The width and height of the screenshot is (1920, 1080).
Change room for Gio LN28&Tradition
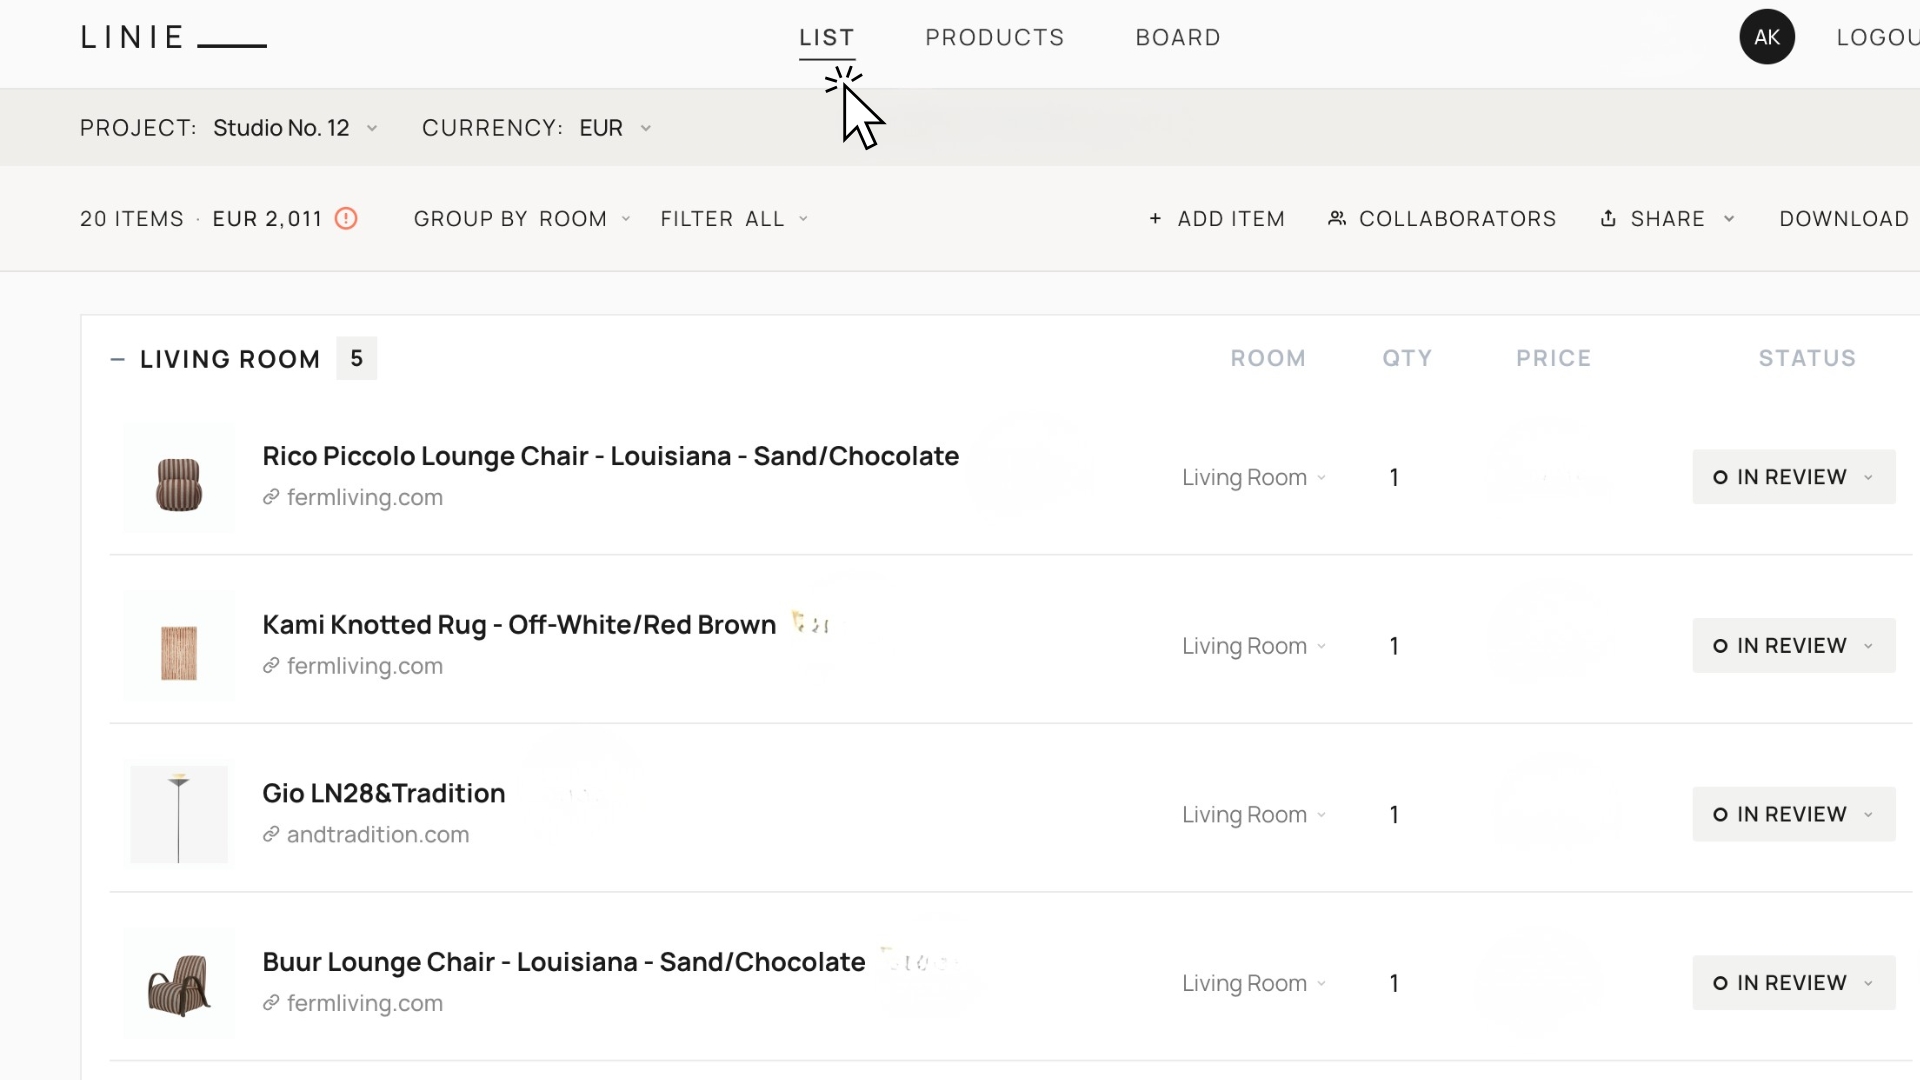[1254, 815]
